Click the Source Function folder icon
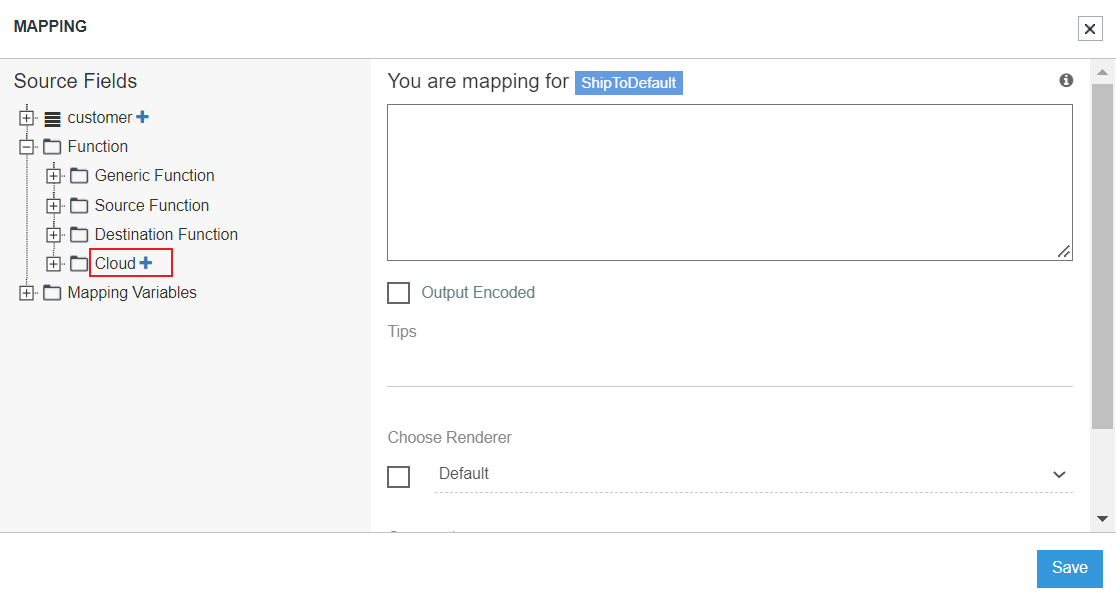 [x=79, y=206]
